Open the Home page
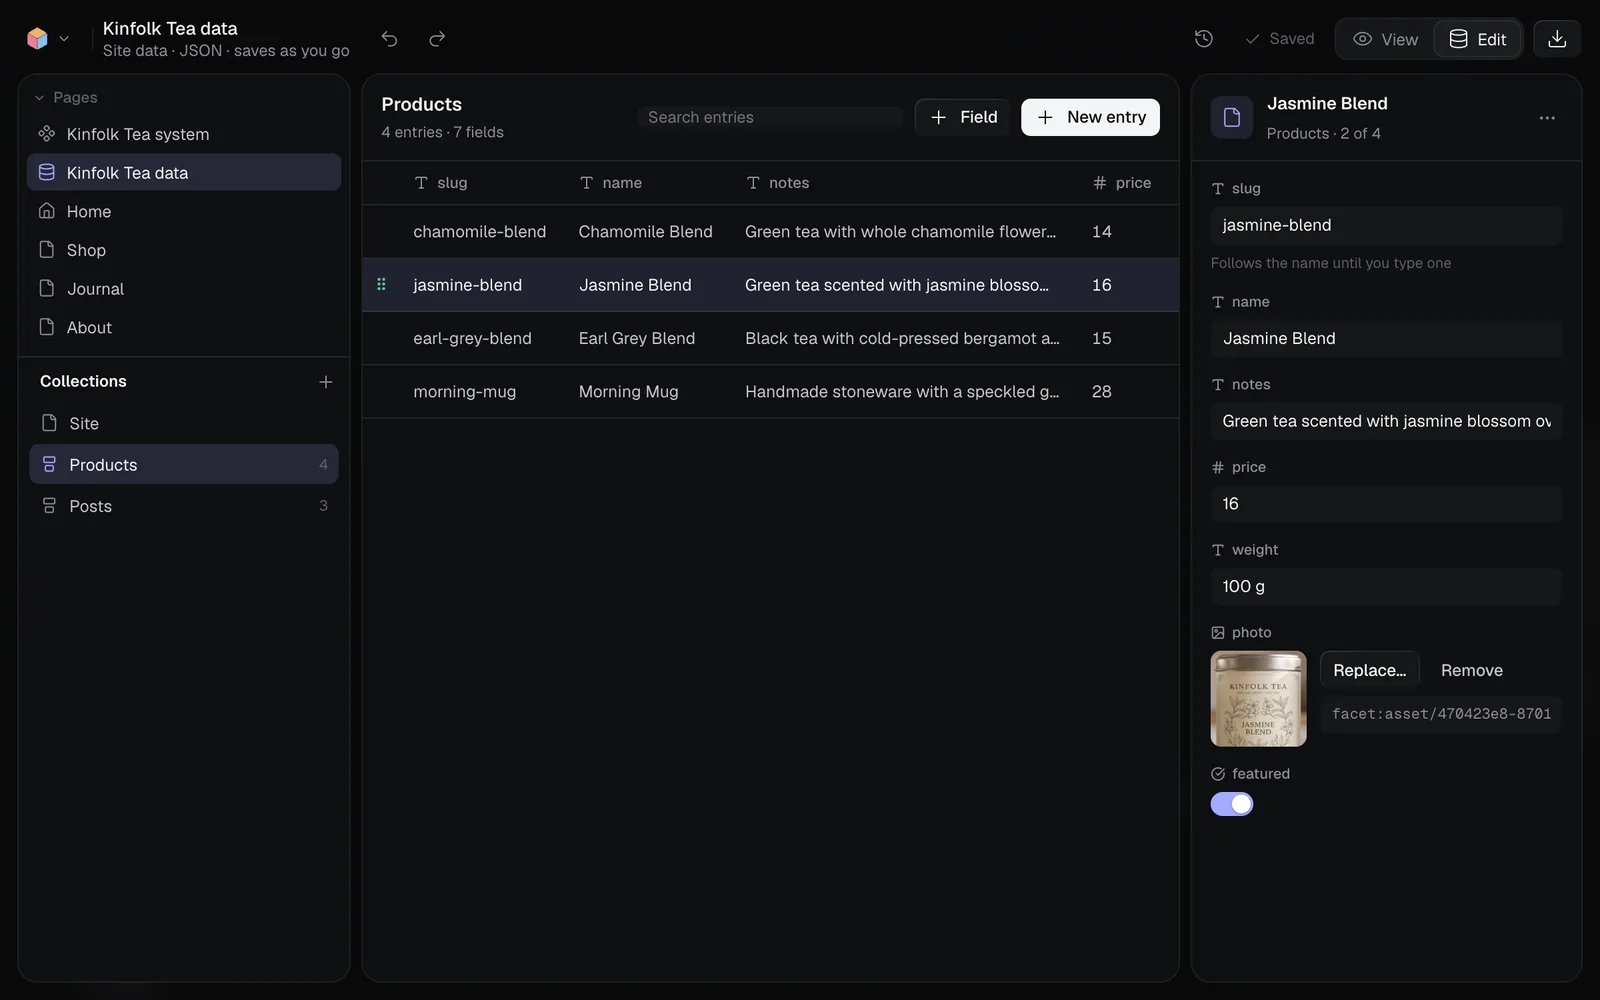 (x=184, y=212)
